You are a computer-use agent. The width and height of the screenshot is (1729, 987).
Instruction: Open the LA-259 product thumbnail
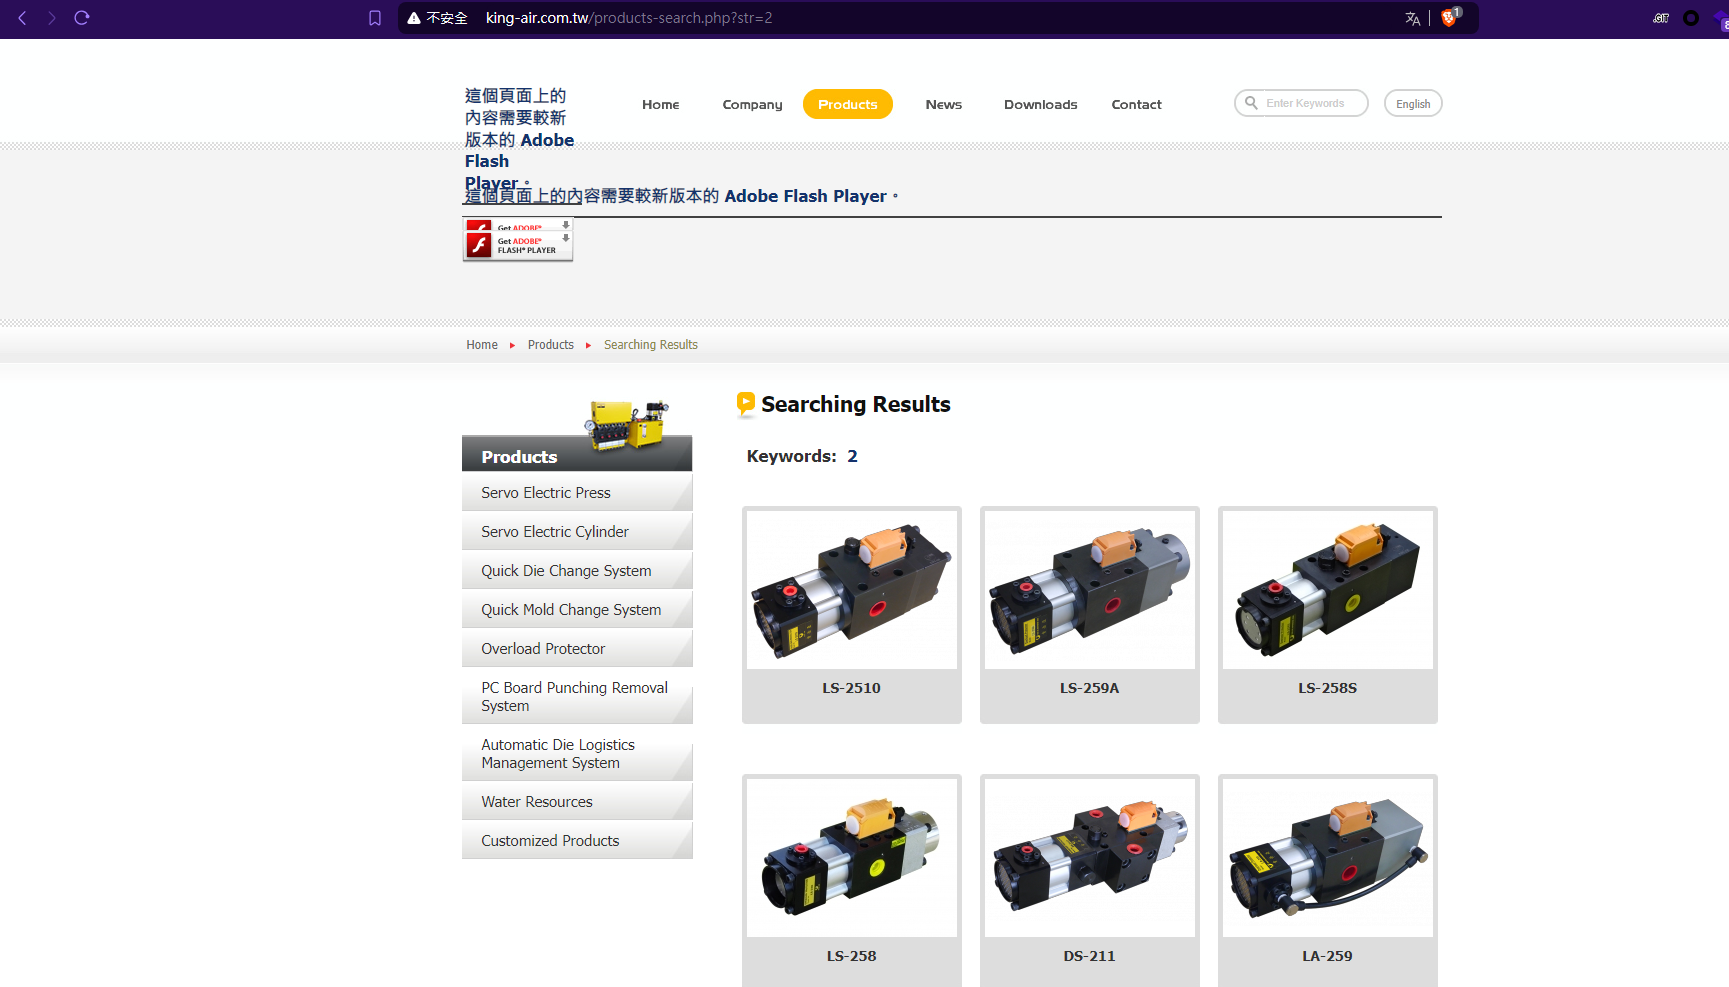[x=1328, y=858]
